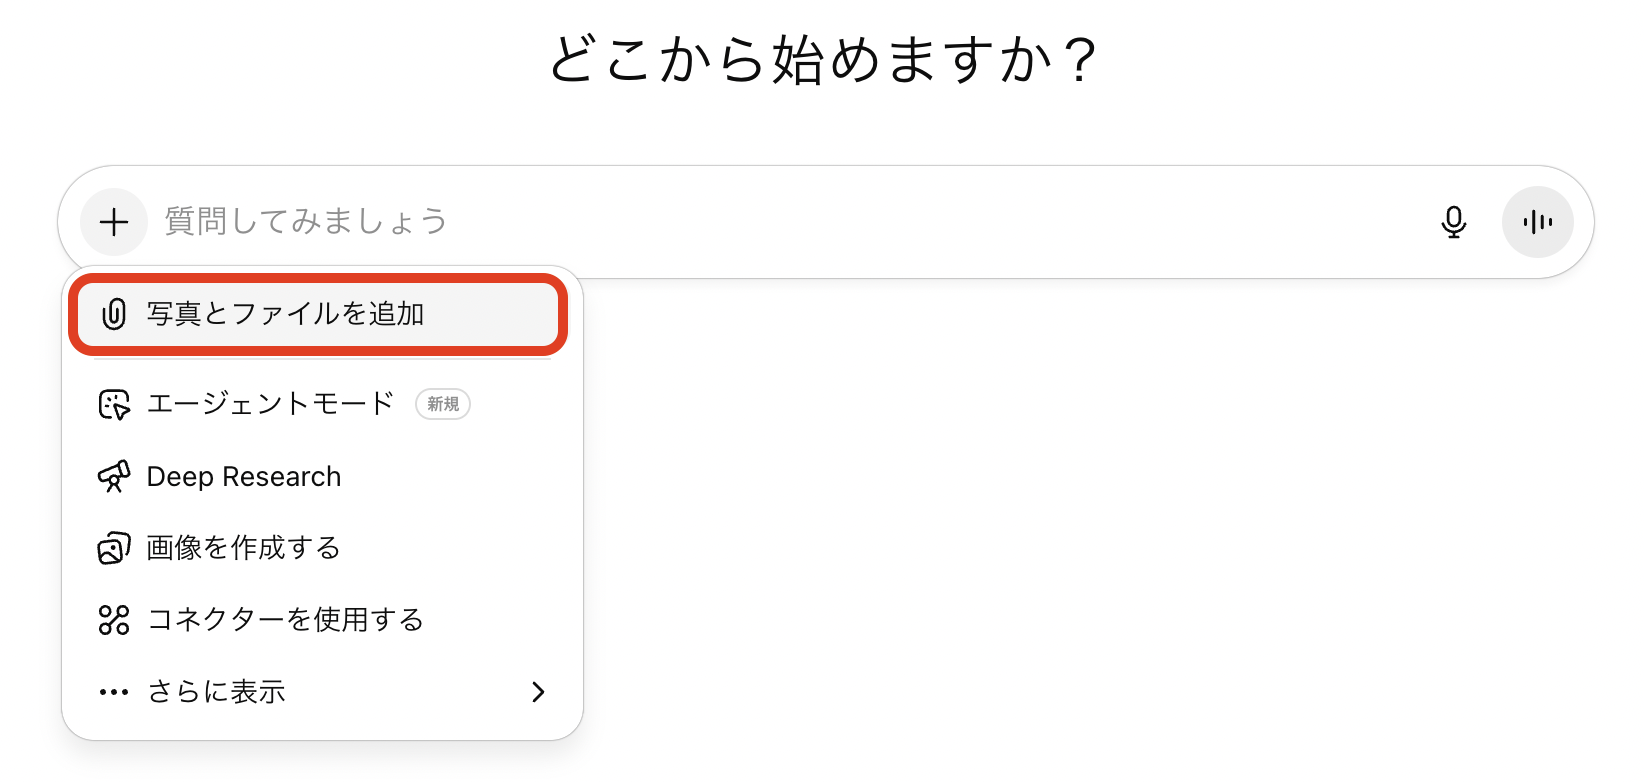Choose 画像を作成する option
Image resolution: width=1644 pixels, height=782 pixels.
(x=318, y=548)
